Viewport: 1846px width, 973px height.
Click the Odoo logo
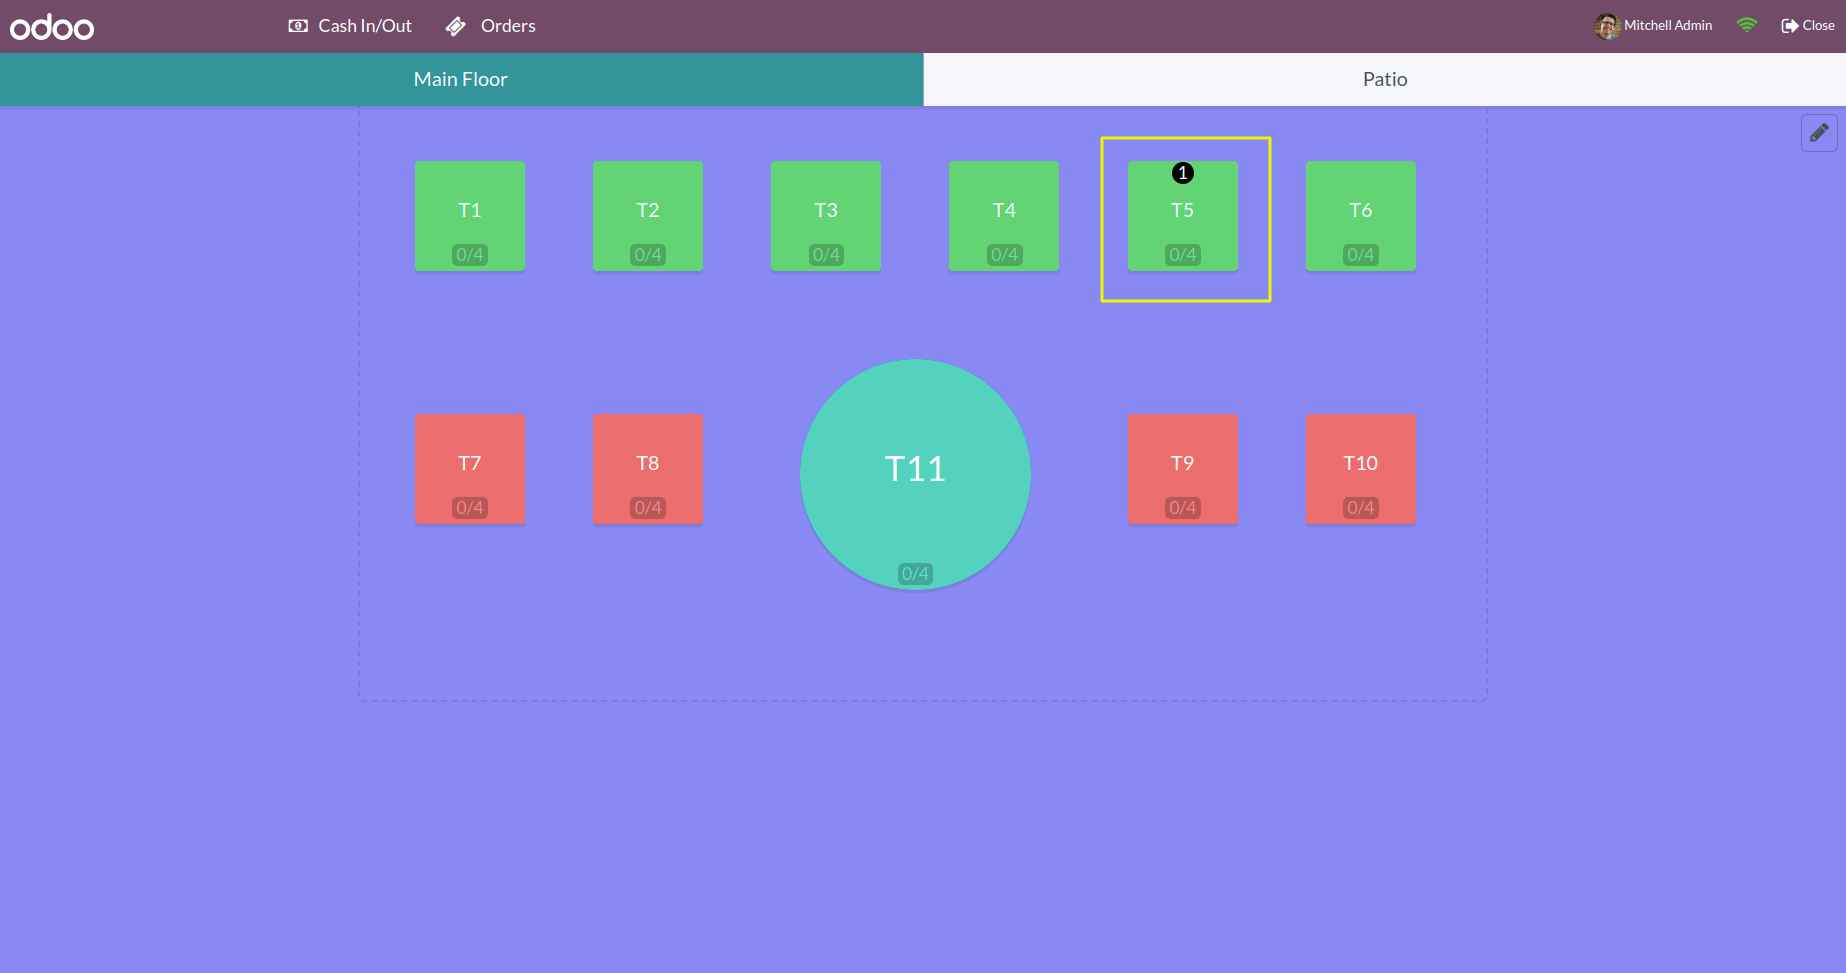[52, 27]
